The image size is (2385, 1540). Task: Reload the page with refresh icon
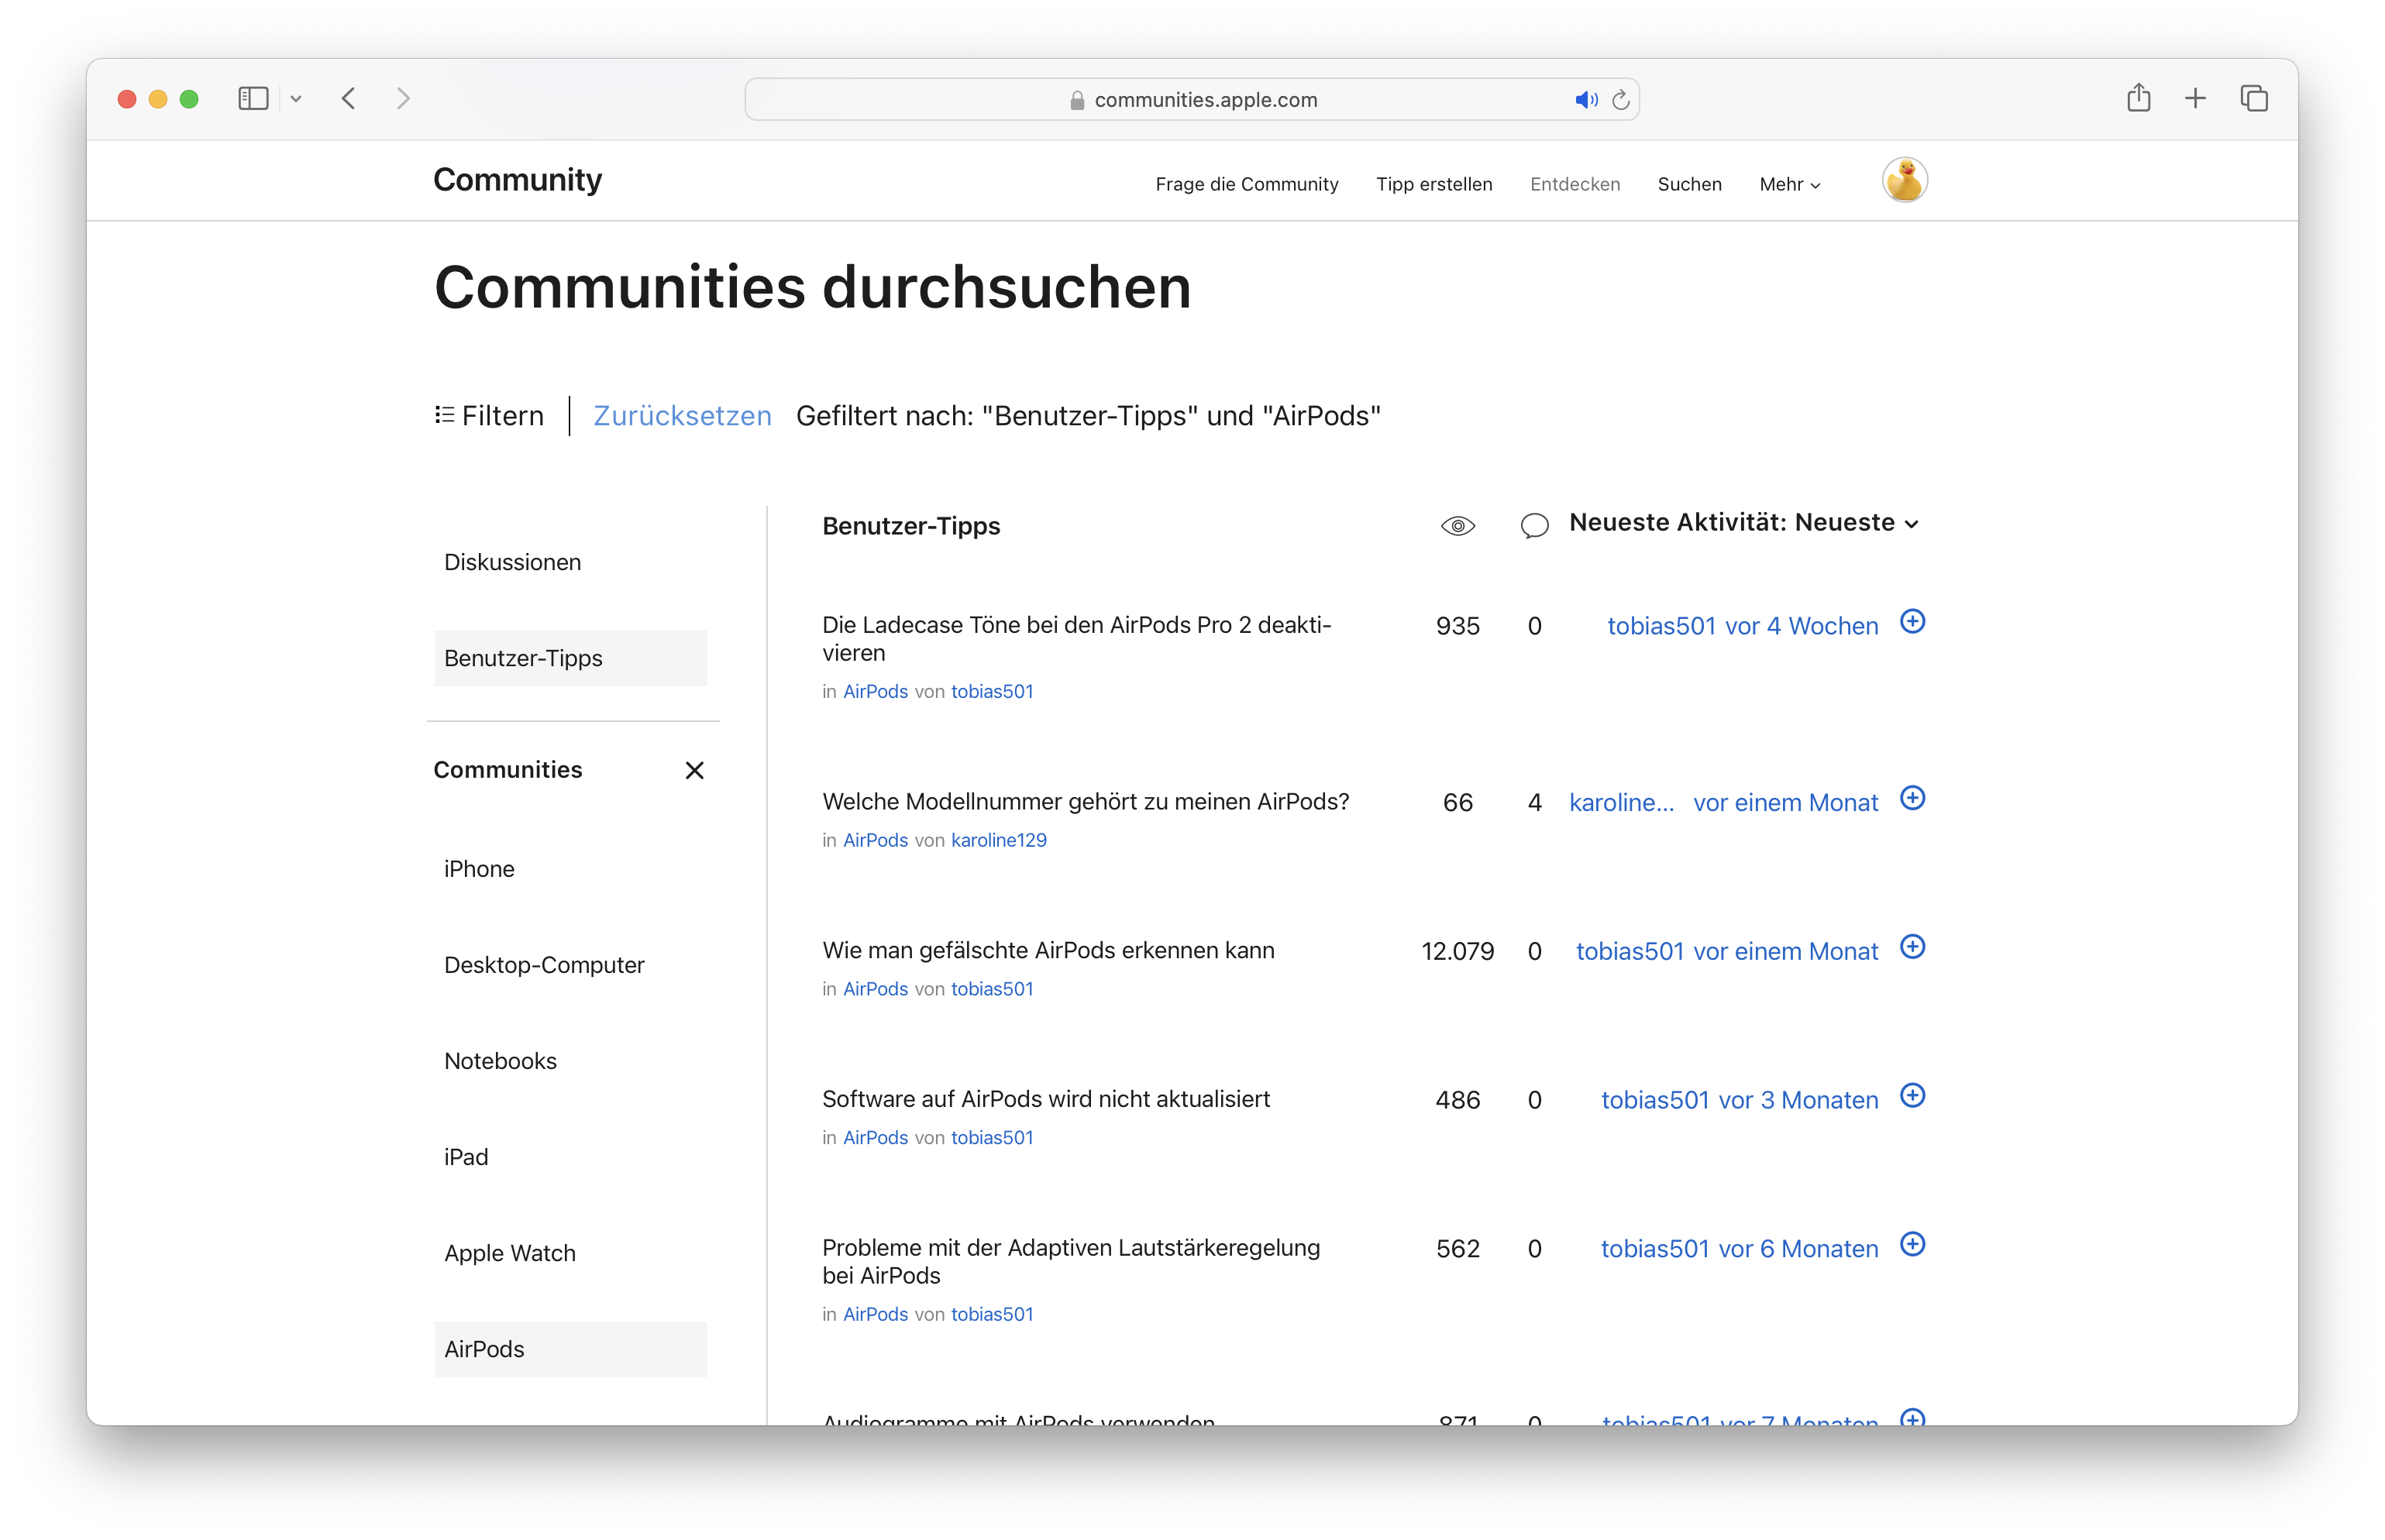(x=1621, y=100)
